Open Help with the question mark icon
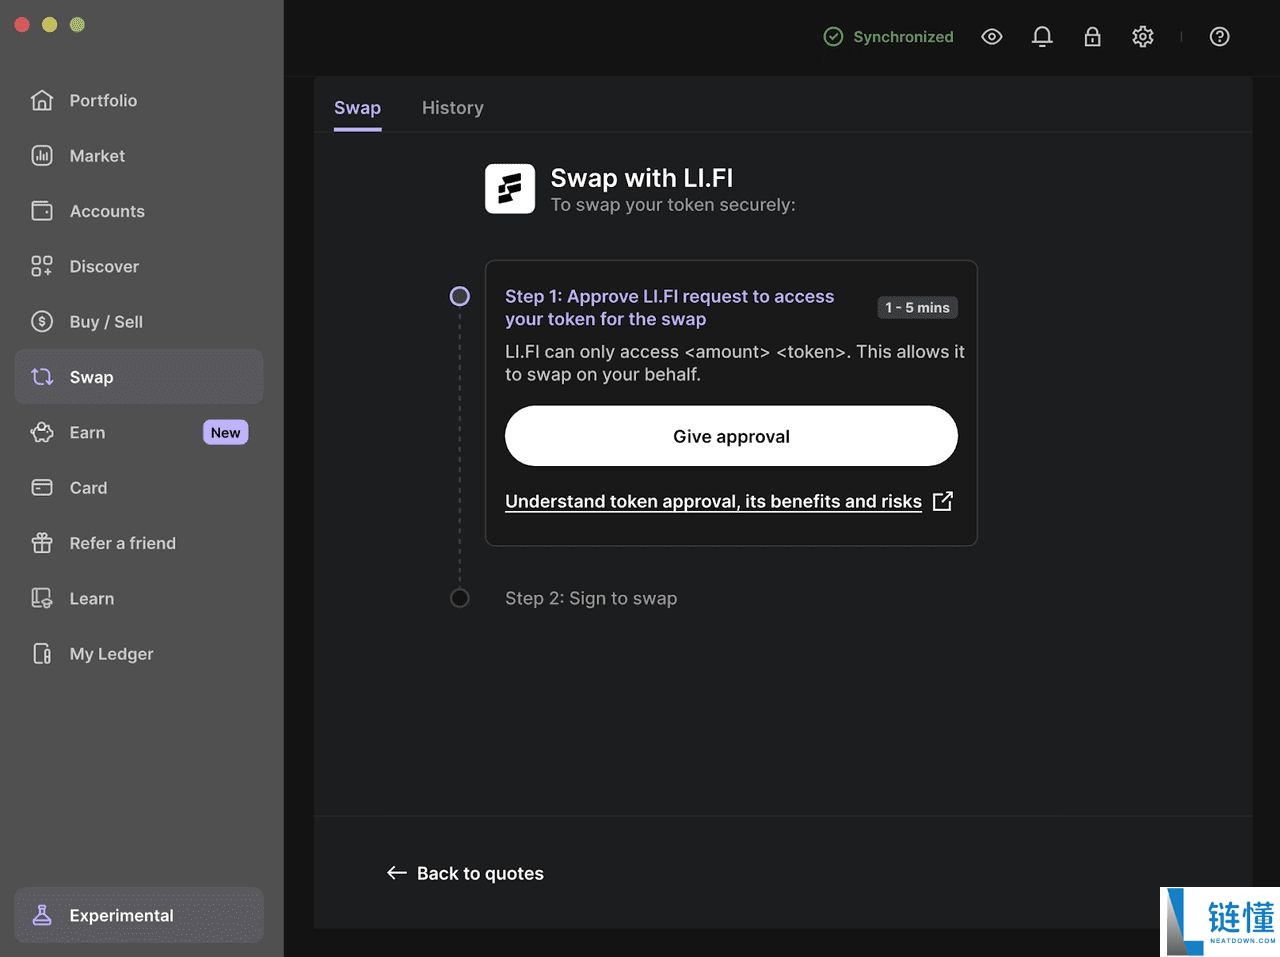Viewport: 1280px width, 957px height. click(x=1219, y=36)
